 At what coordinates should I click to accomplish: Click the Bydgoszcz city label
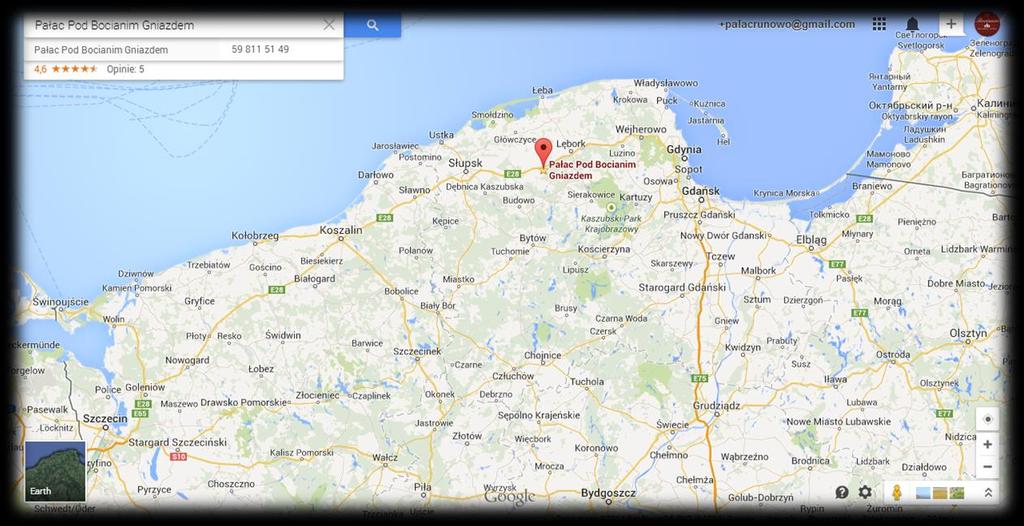(607, 492)
